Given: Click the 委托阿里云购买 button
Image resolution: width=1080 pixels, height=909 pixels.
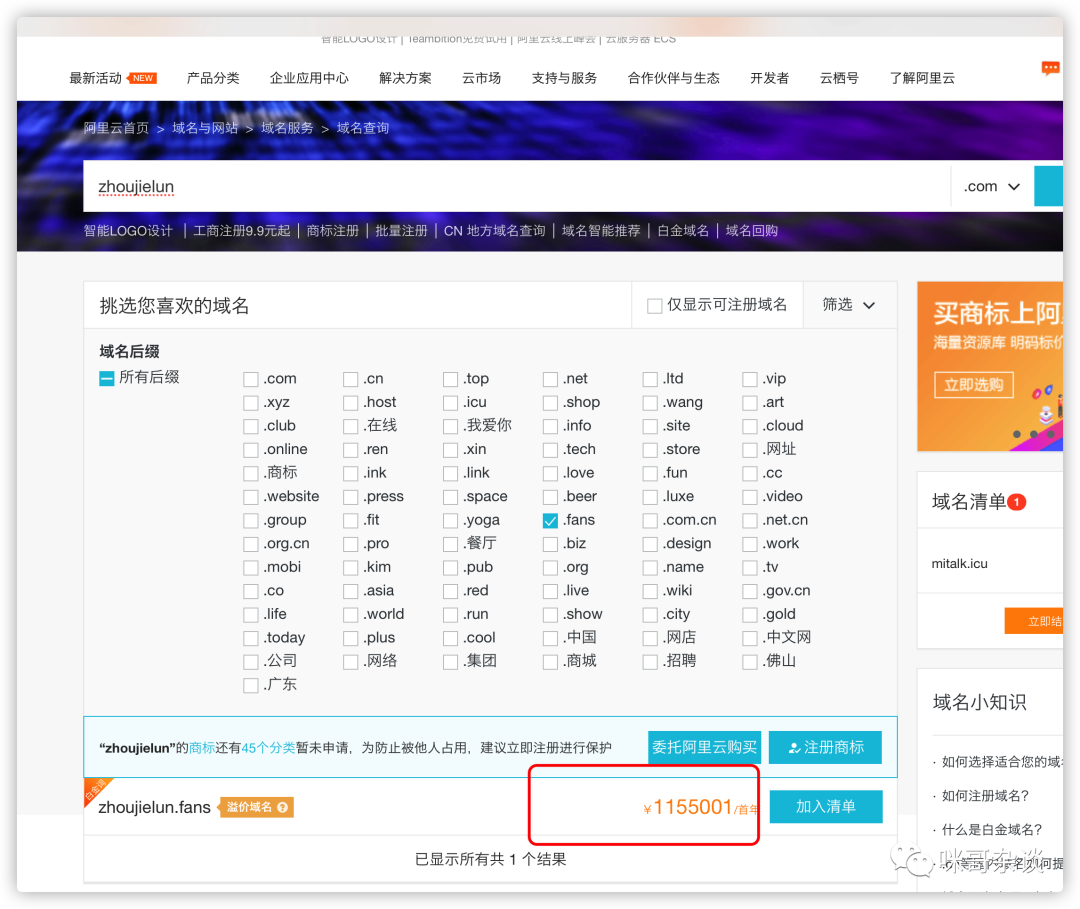Looking at the screenshot, I should (x=704, y=747).
